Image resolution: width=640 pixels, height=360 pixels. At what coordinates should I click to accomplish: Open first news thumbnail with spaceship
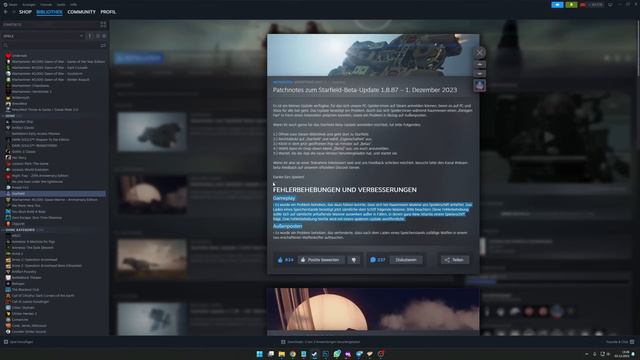[x=152, y=132]
